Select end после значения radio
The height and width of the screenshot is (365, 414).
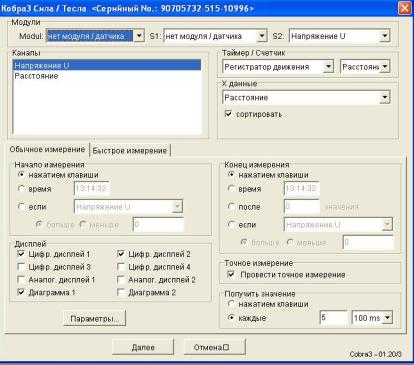(x=231, y=207)
